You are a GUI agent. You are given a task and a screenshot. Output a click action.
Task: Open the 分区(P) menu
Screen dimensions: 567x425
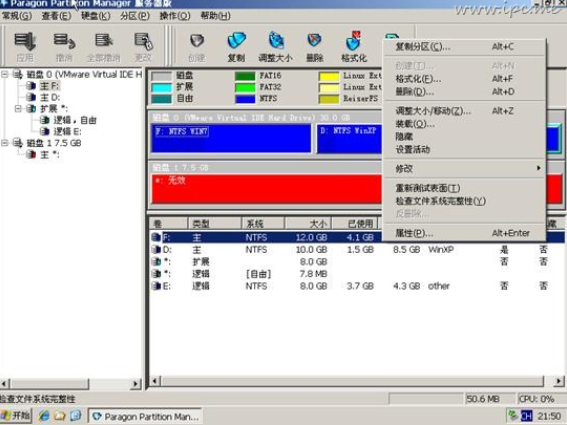coord(135,16)
